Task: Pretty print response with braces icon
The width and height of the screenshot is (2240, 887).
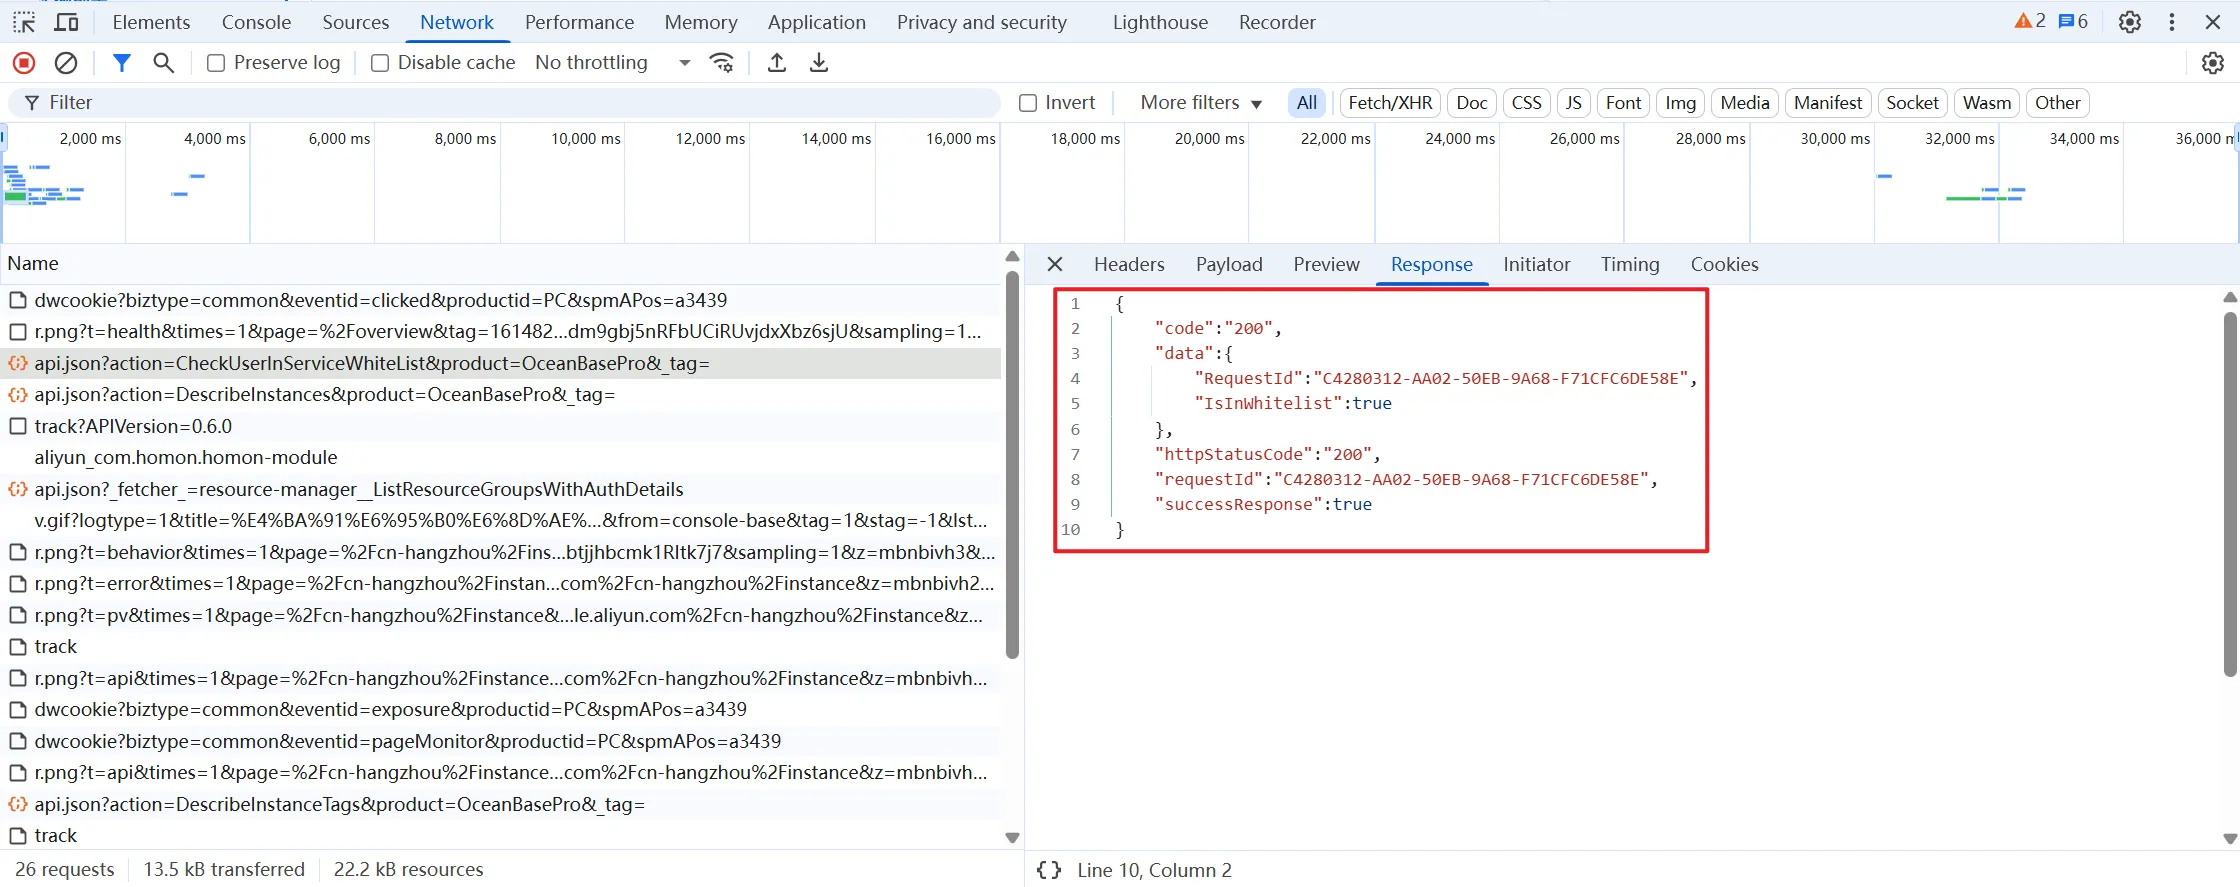Action: pos(1049,870)
